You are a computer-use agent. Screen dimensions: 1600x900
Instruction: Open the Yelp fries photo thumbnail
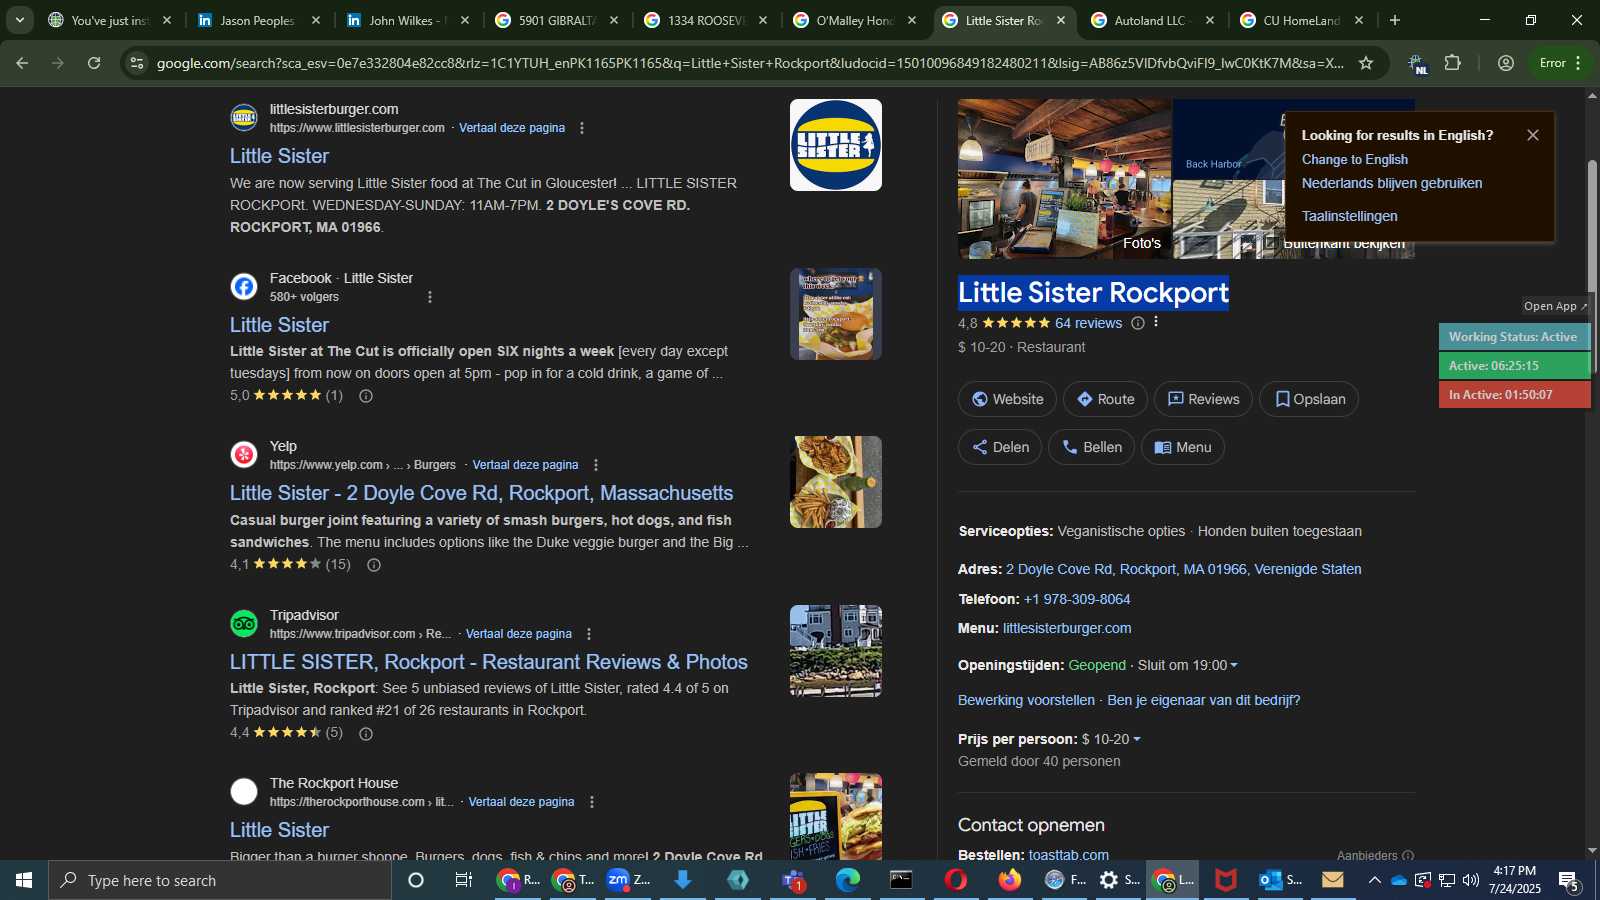coord(835,482)
